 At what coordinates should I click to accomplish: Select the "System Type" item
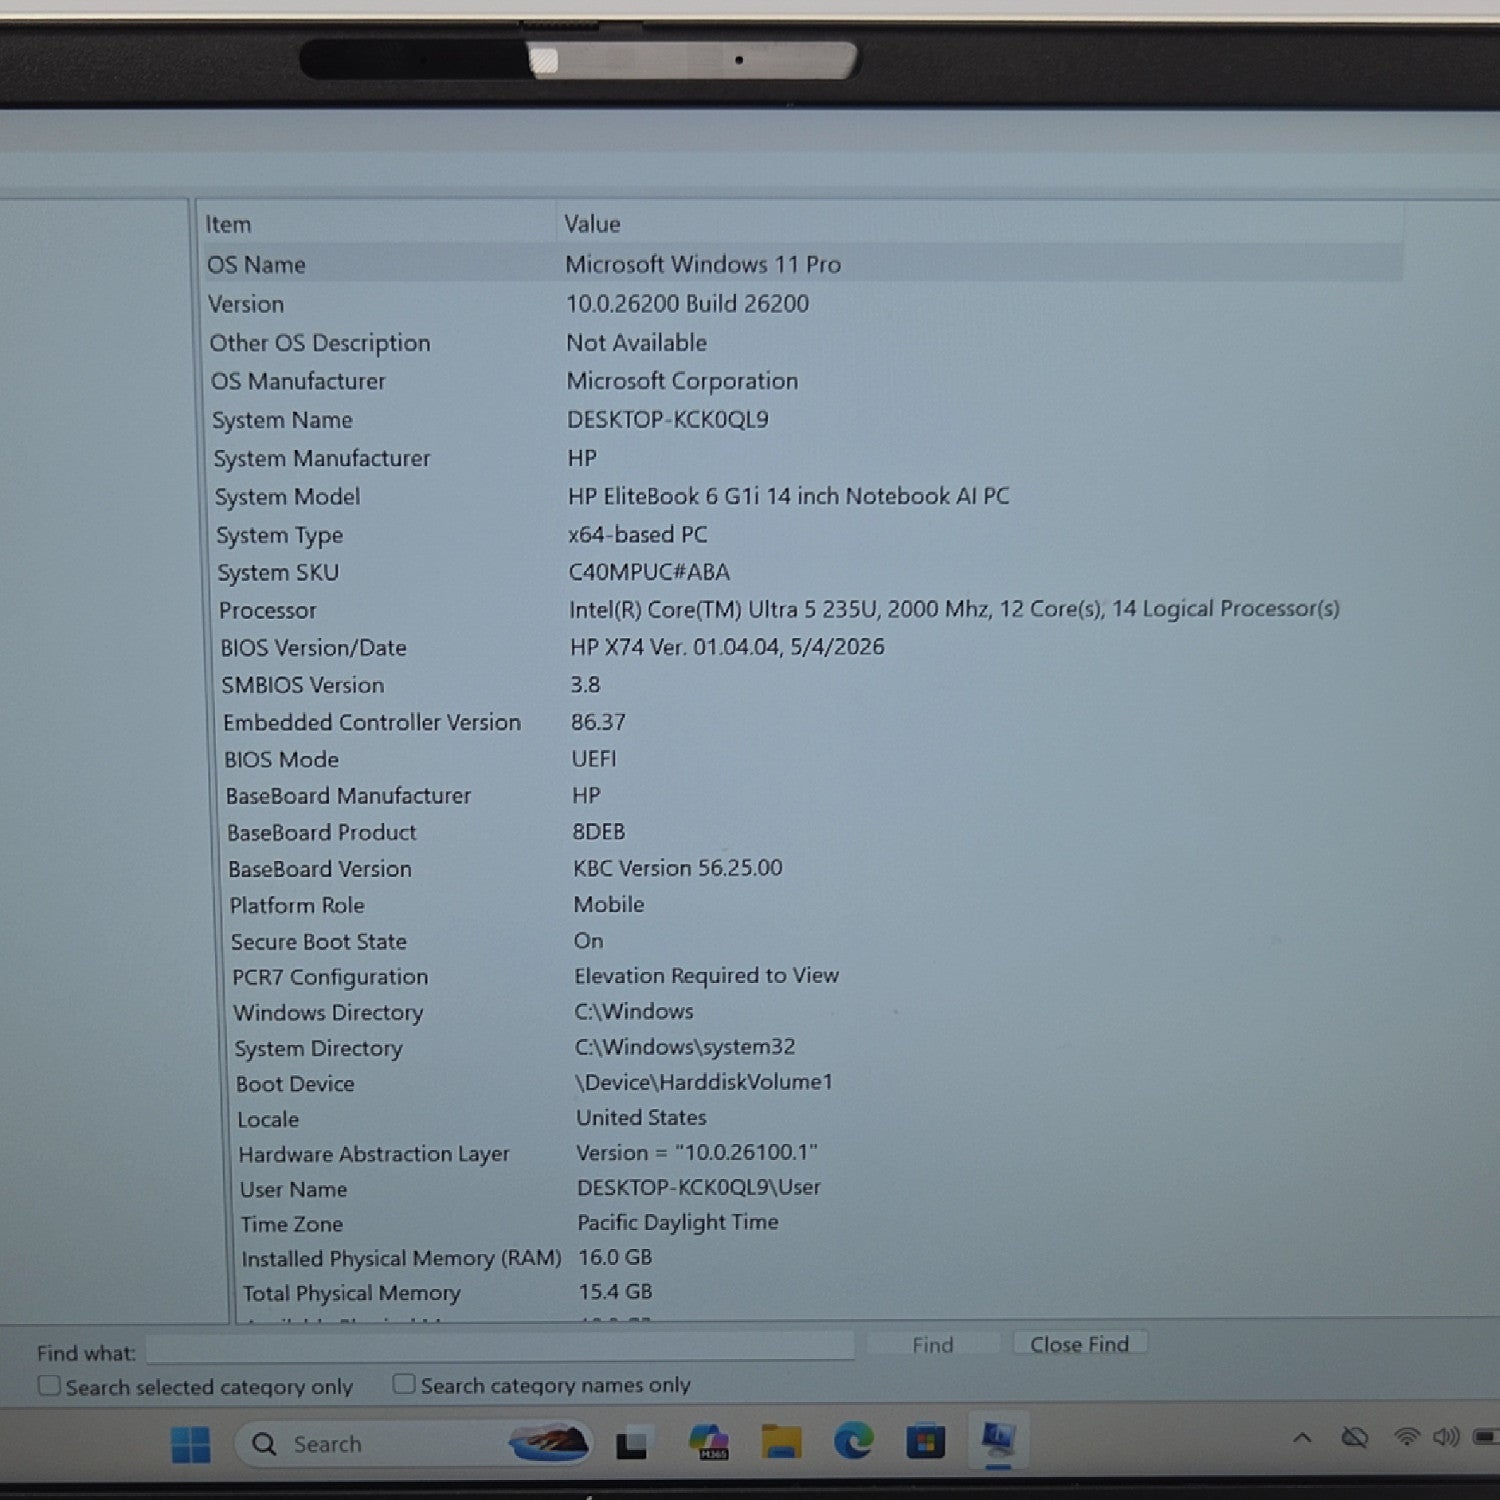280,535
